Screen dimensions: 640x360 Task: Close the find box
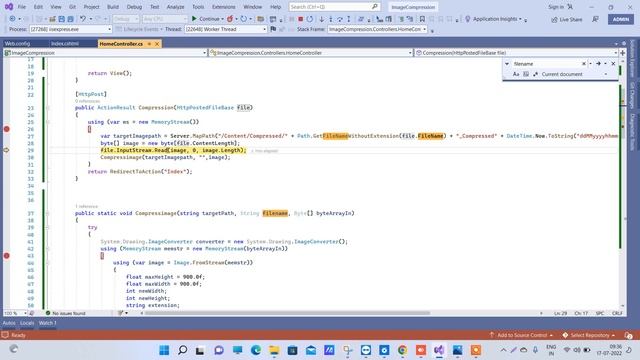[613, 64]
